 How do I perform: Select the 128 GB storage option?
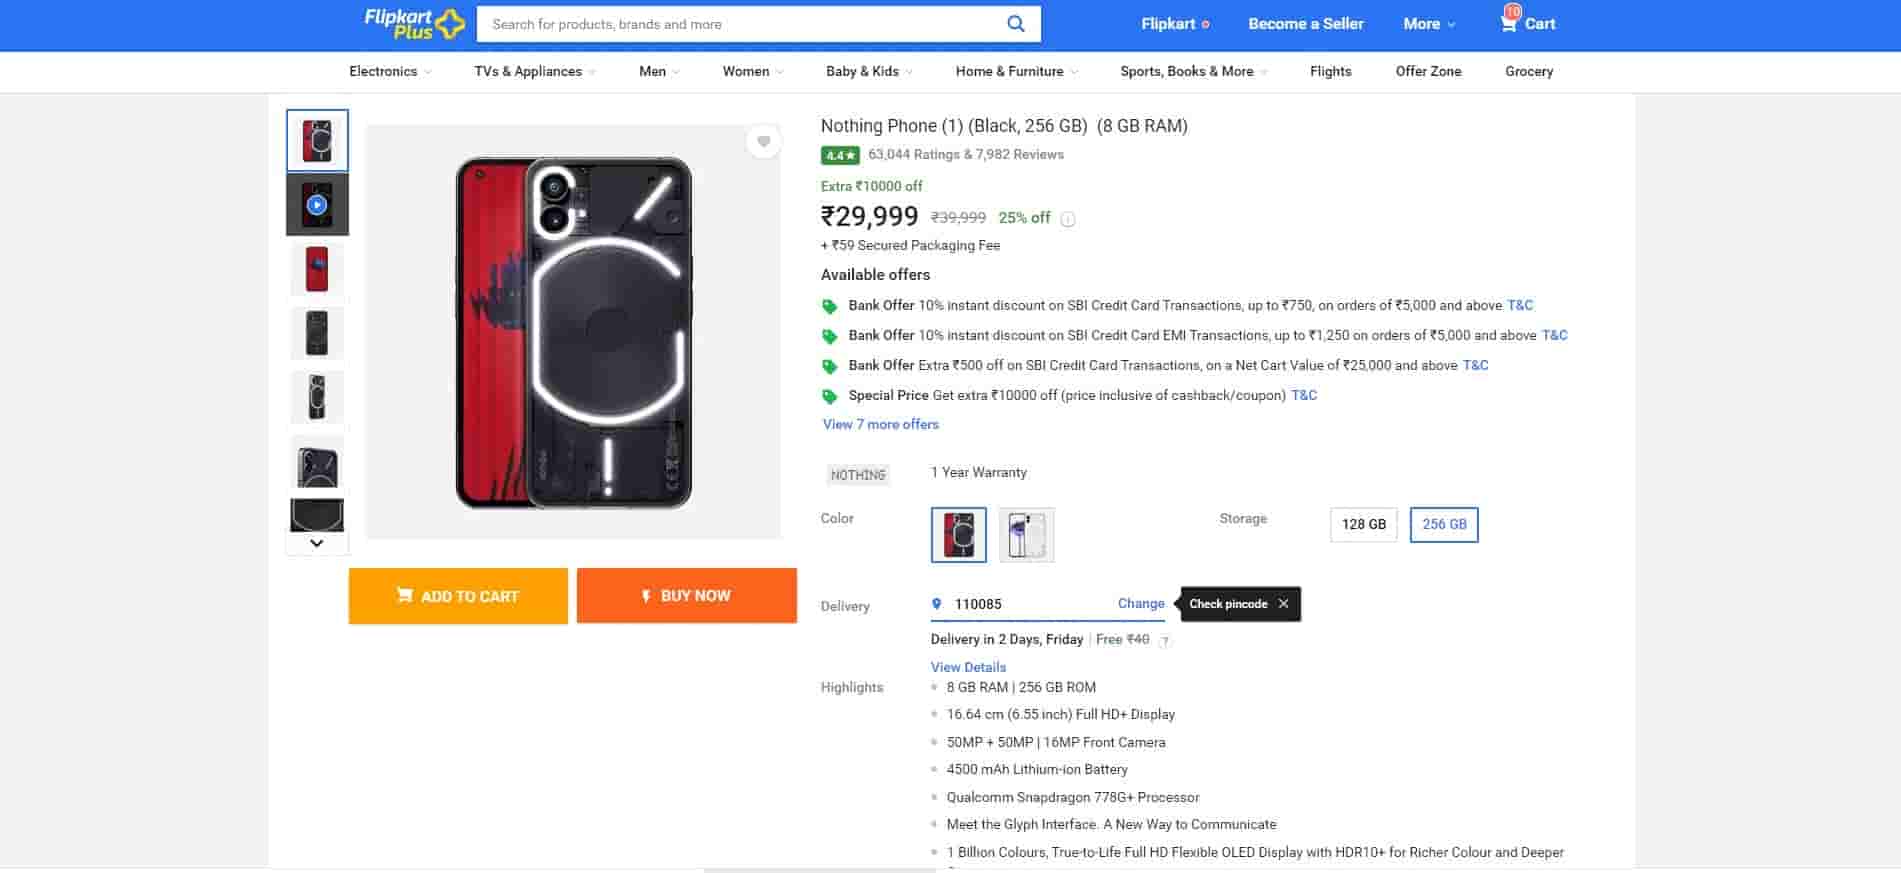[1363, 524]
